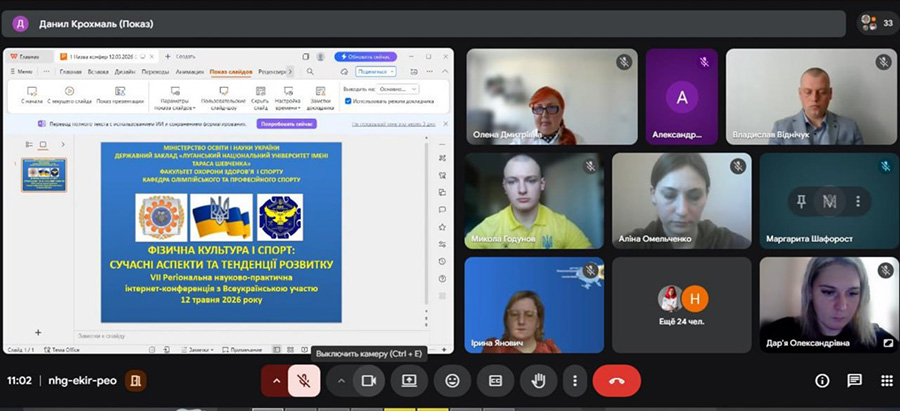Pin Маргарита Шафорост tile with pin icon
This screenshot has height=411, width=900.
[x=801, y=201]
